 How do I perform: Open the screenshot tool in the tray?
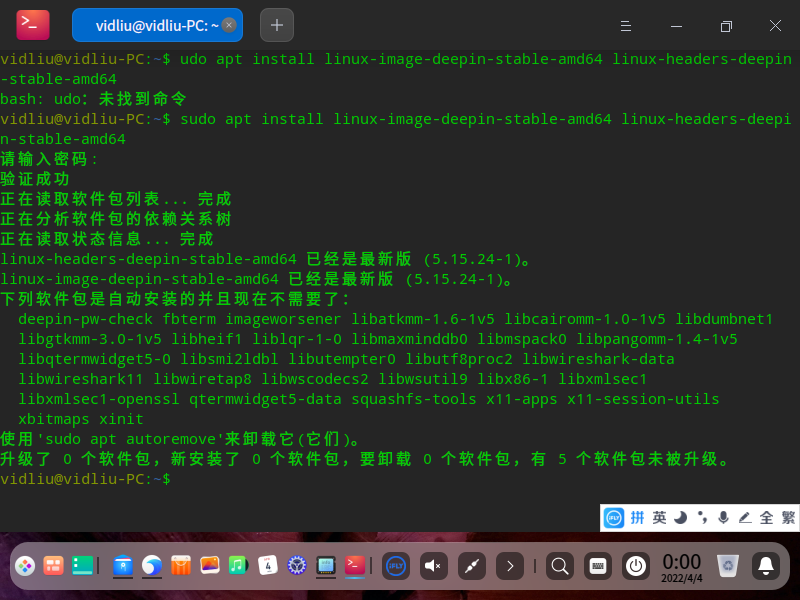(471, 566)
